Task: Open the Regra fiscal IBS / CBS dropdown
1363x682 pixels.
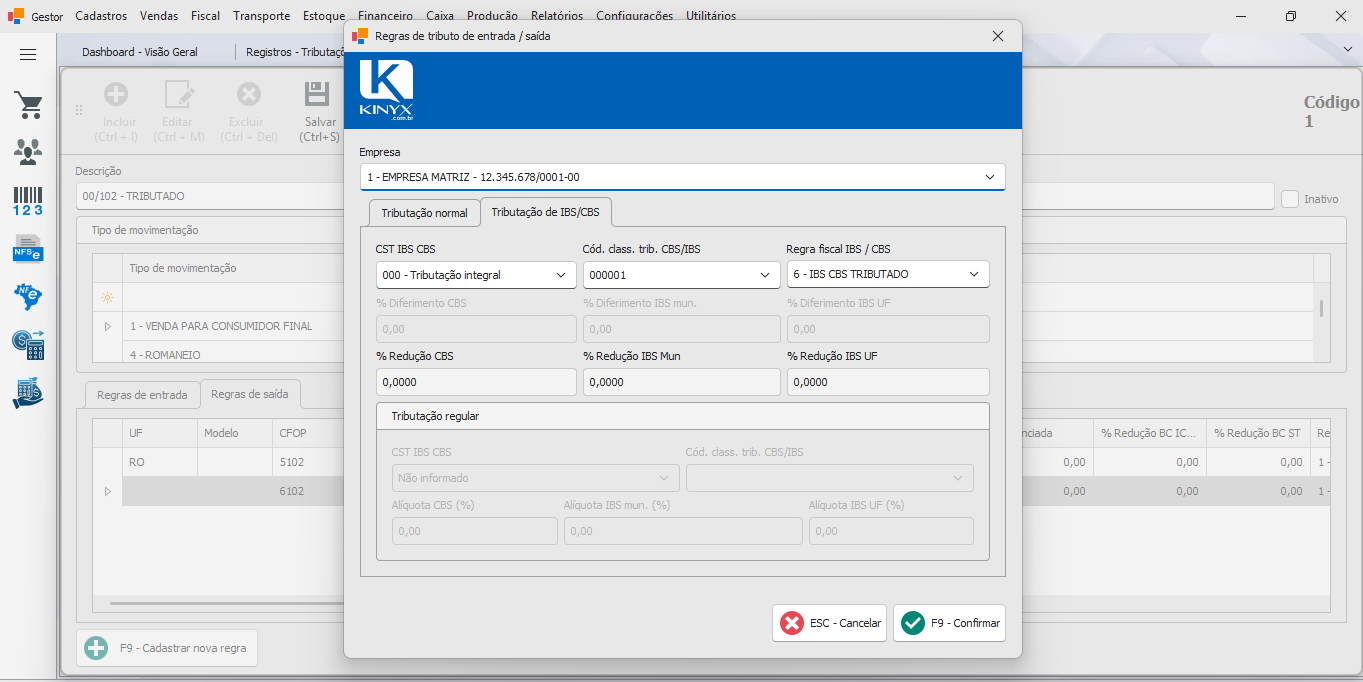Action: [974, 274]
